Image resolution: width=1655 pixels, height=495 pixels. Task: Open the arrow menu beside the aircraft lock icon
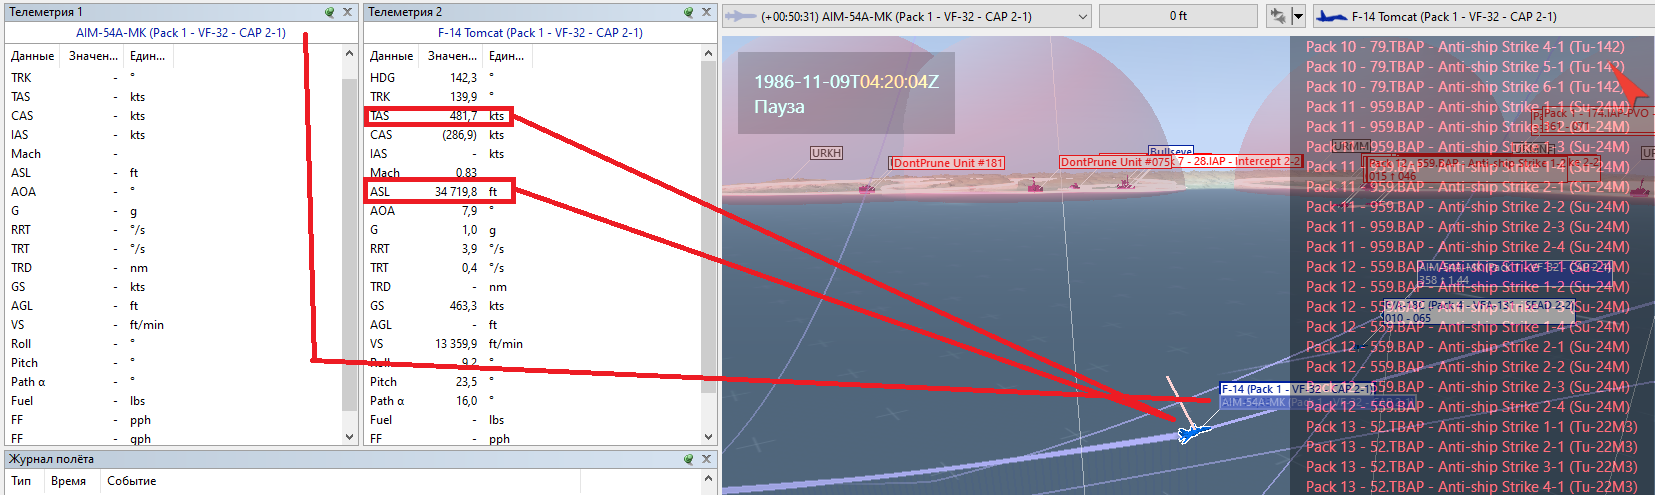[1298, 16]
